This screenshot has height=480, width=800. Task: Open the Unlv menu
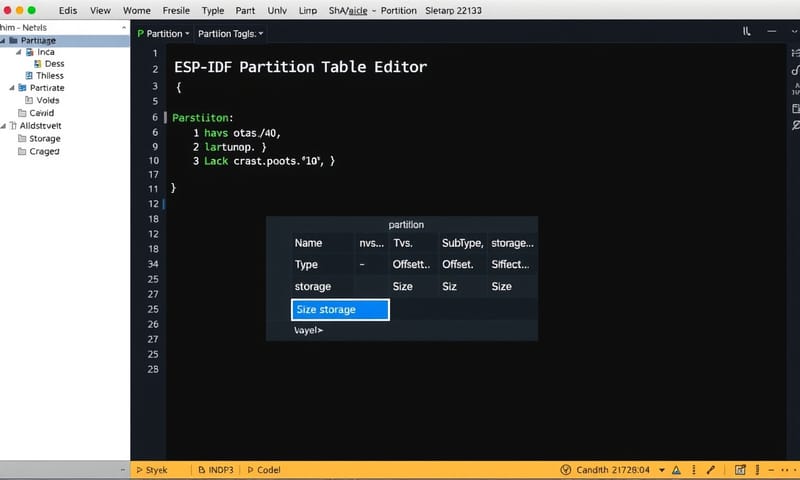coord(277,10)
